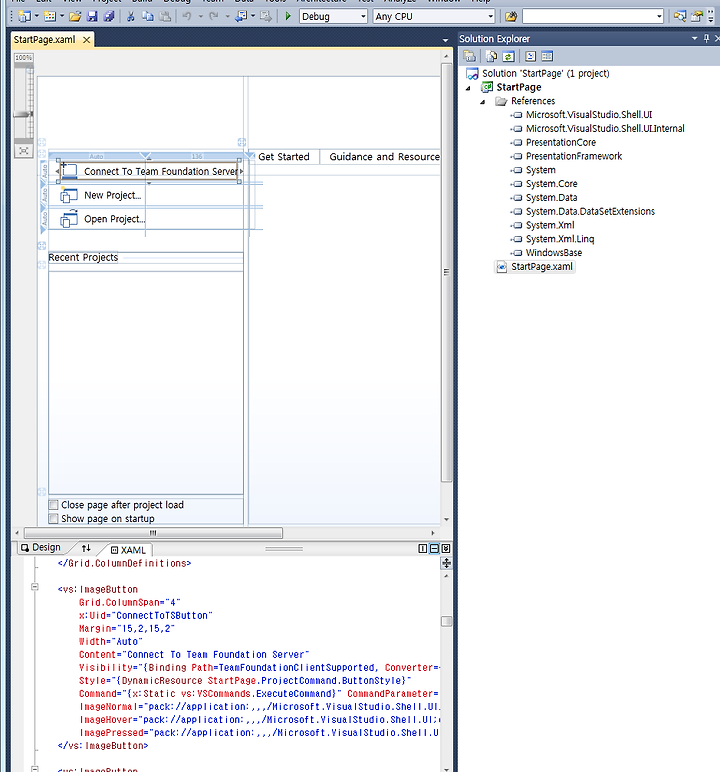
Task: Click the Find in Files icon
Action: pos(511,16)
